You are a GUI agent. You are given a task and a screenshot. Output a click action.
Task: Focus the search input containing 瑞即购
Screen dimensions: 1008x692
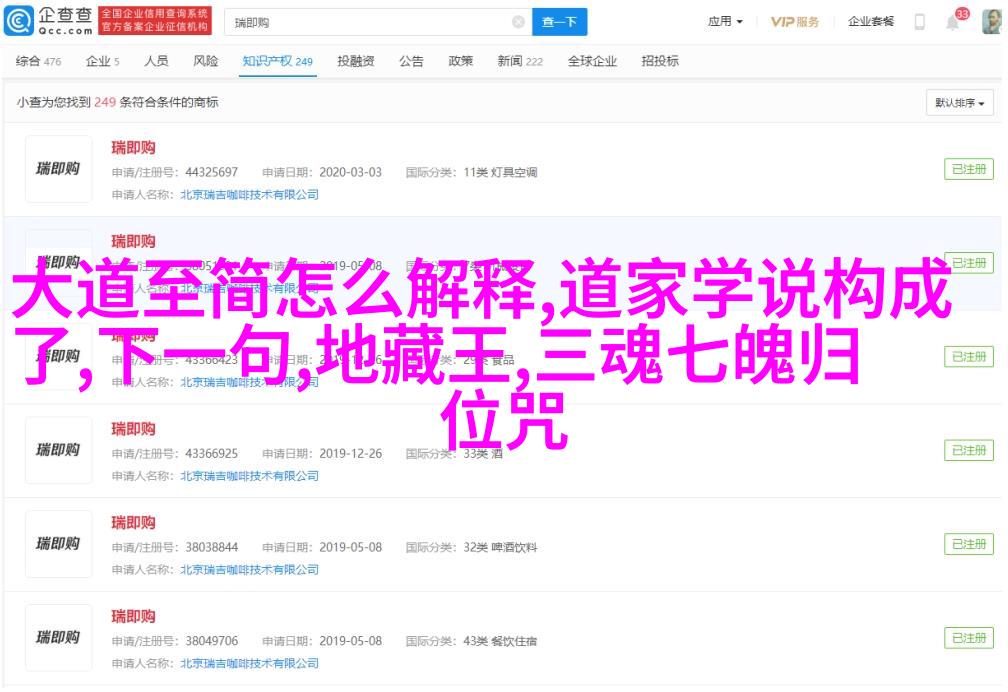pyautogui.click(x=378, y=23)
